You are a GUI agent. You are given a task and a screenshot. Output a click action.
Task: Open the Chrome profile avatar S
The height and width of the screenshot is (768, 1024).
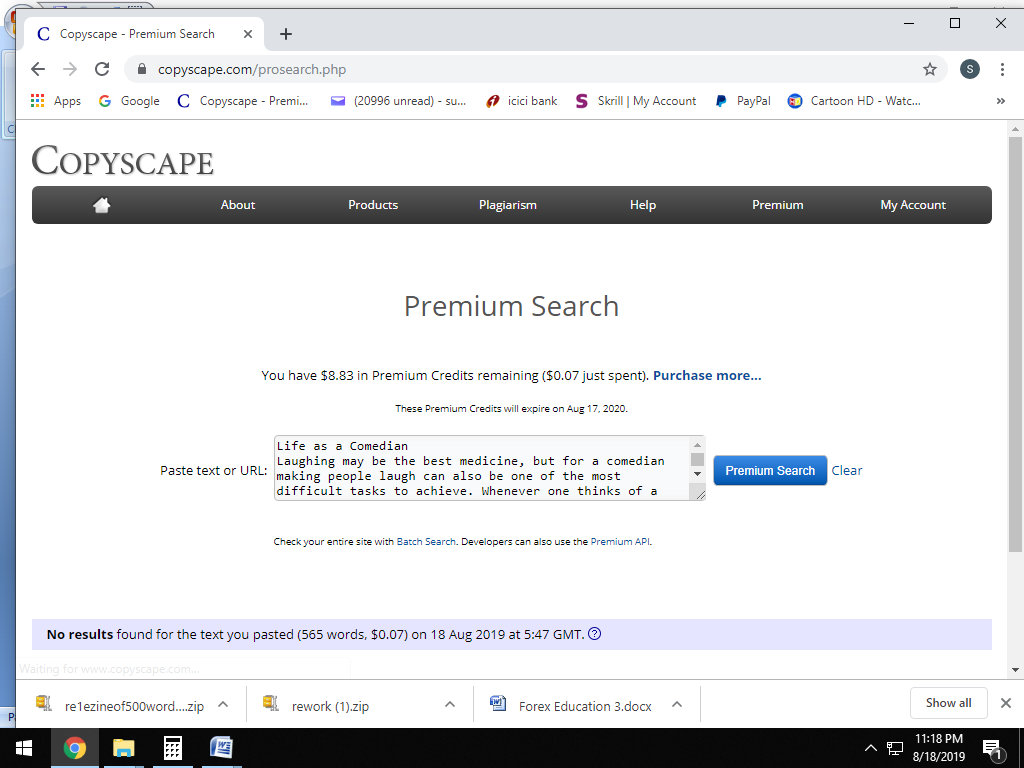point(969,69)
